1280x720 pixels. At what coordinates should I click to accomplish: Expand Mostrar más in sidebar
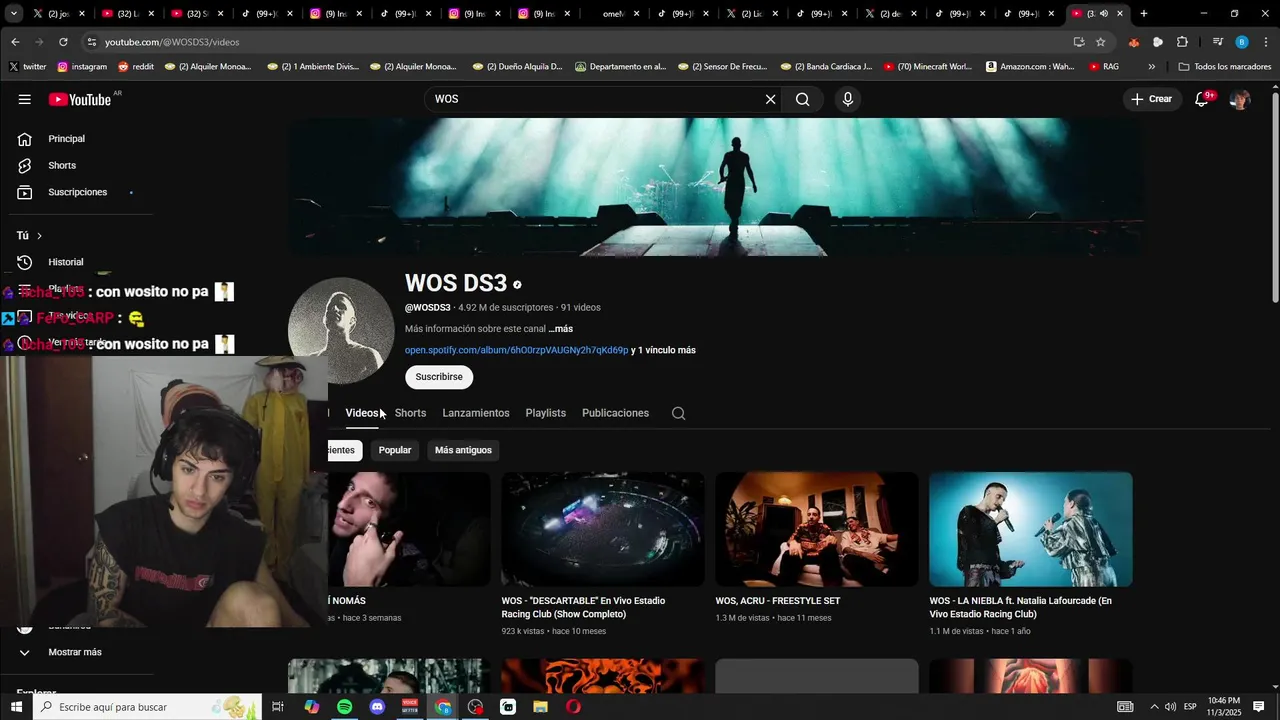tap(75, 652)
